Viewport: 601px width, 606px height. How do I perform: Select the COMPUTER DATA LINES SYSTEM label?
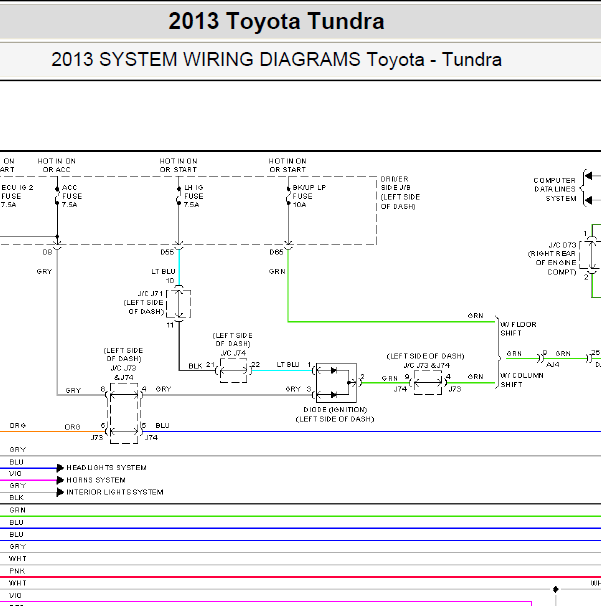pos(555,189)
